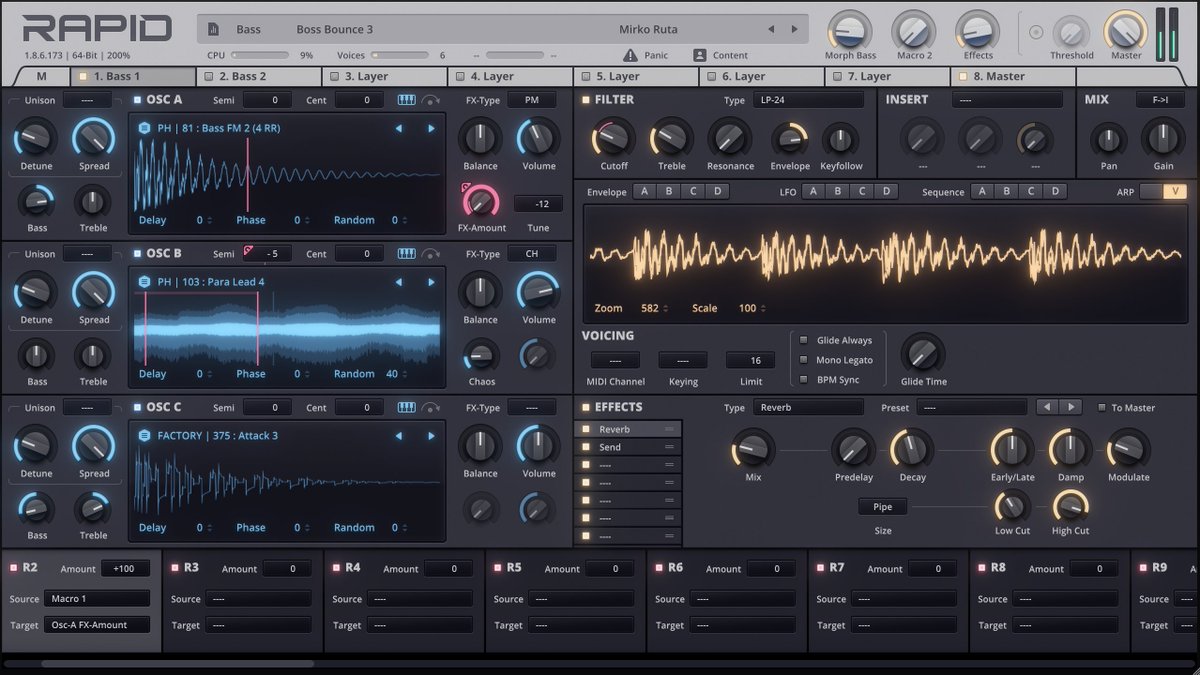This screenshot has height=675, width=1200.
Task: Switch to the 8. Master tab
Action: (x=1012, y=76)
